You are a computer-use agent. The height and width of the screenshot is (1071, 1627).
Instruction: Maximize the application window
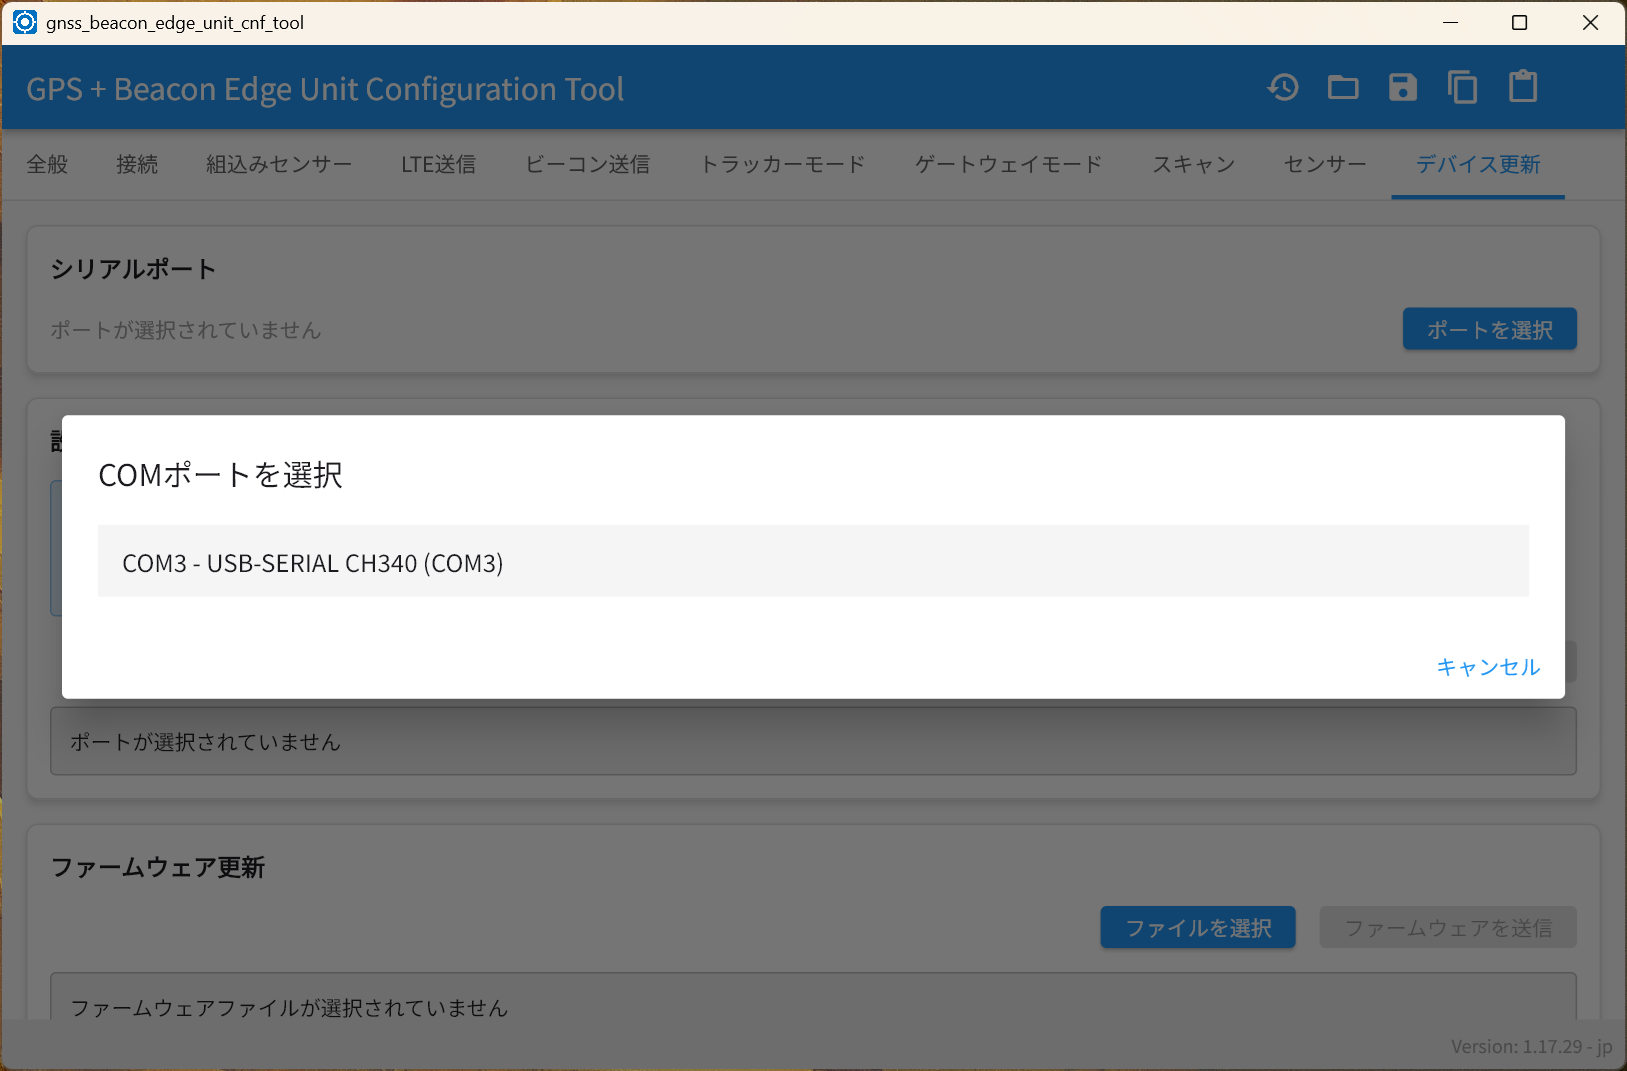tap(1519, 22)
